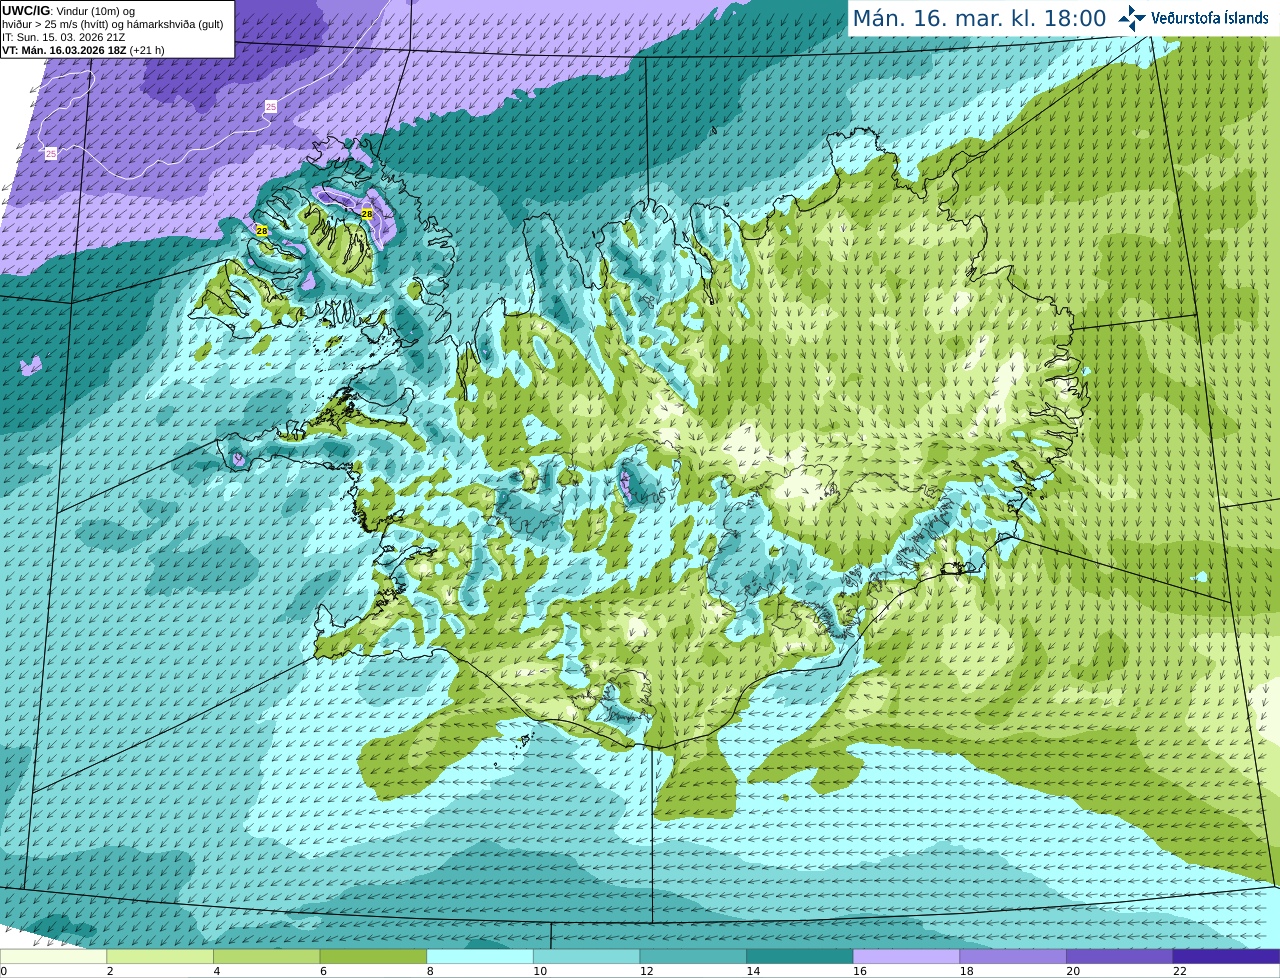Screen dimensions: 1280x978
Task: Click the scale label 2
Action: [x=110, y=971]
